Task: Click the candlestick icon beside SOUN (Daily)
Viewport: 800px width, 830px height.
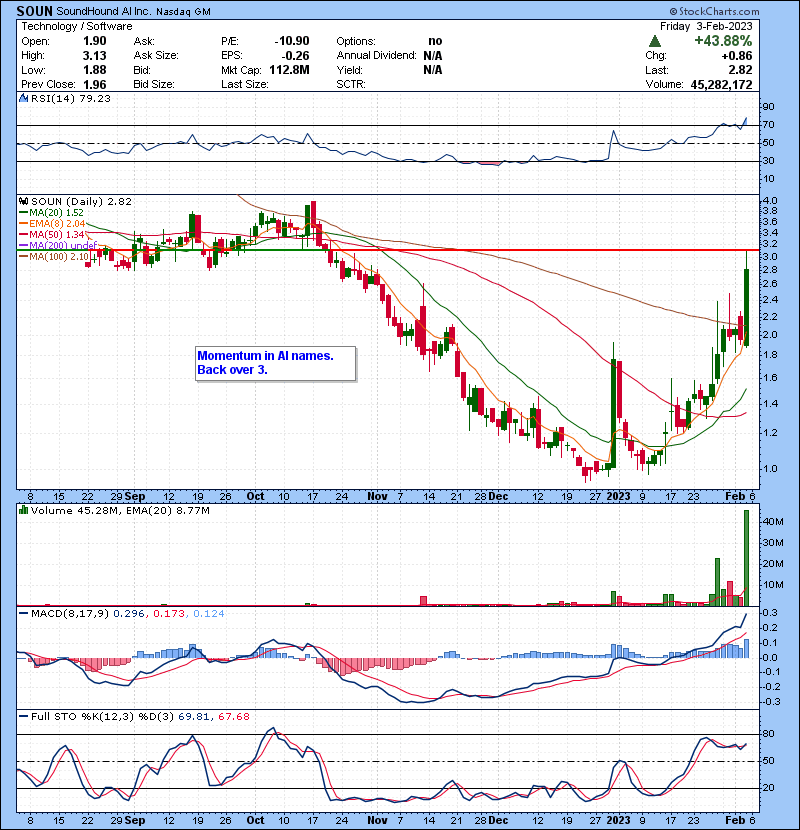Action: (23, 202)
